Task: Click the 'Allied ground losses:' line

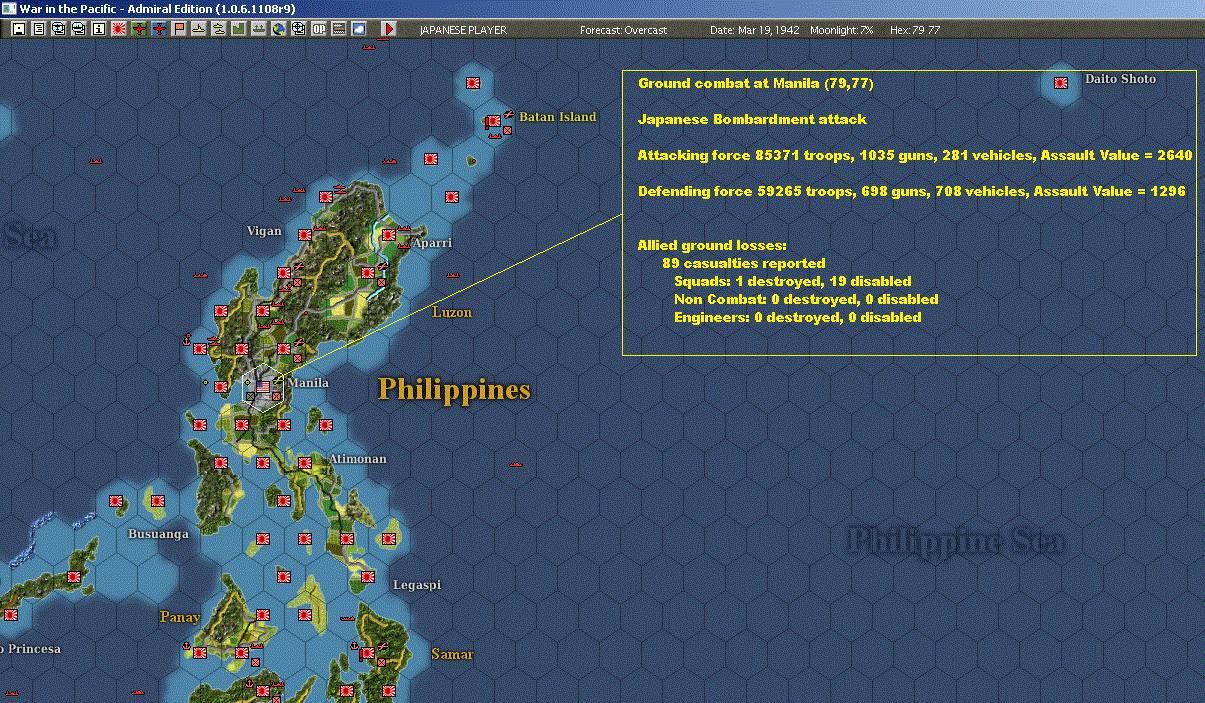Action: 712,245
